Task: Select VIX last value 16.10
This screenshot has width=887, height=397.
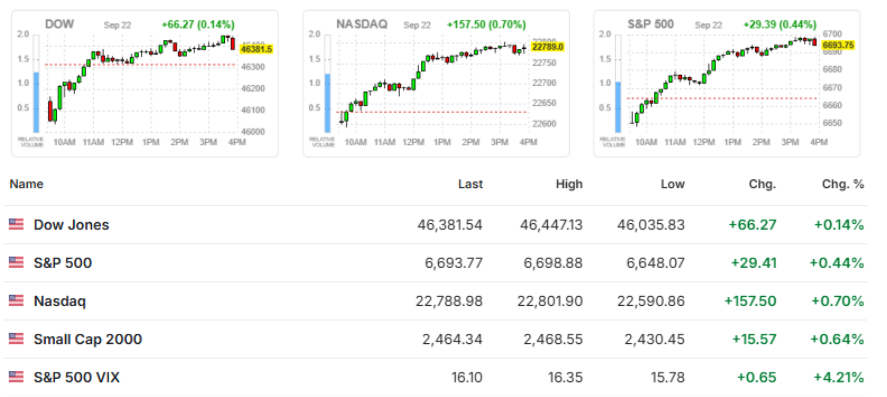Action: click(x=468, y=377)
